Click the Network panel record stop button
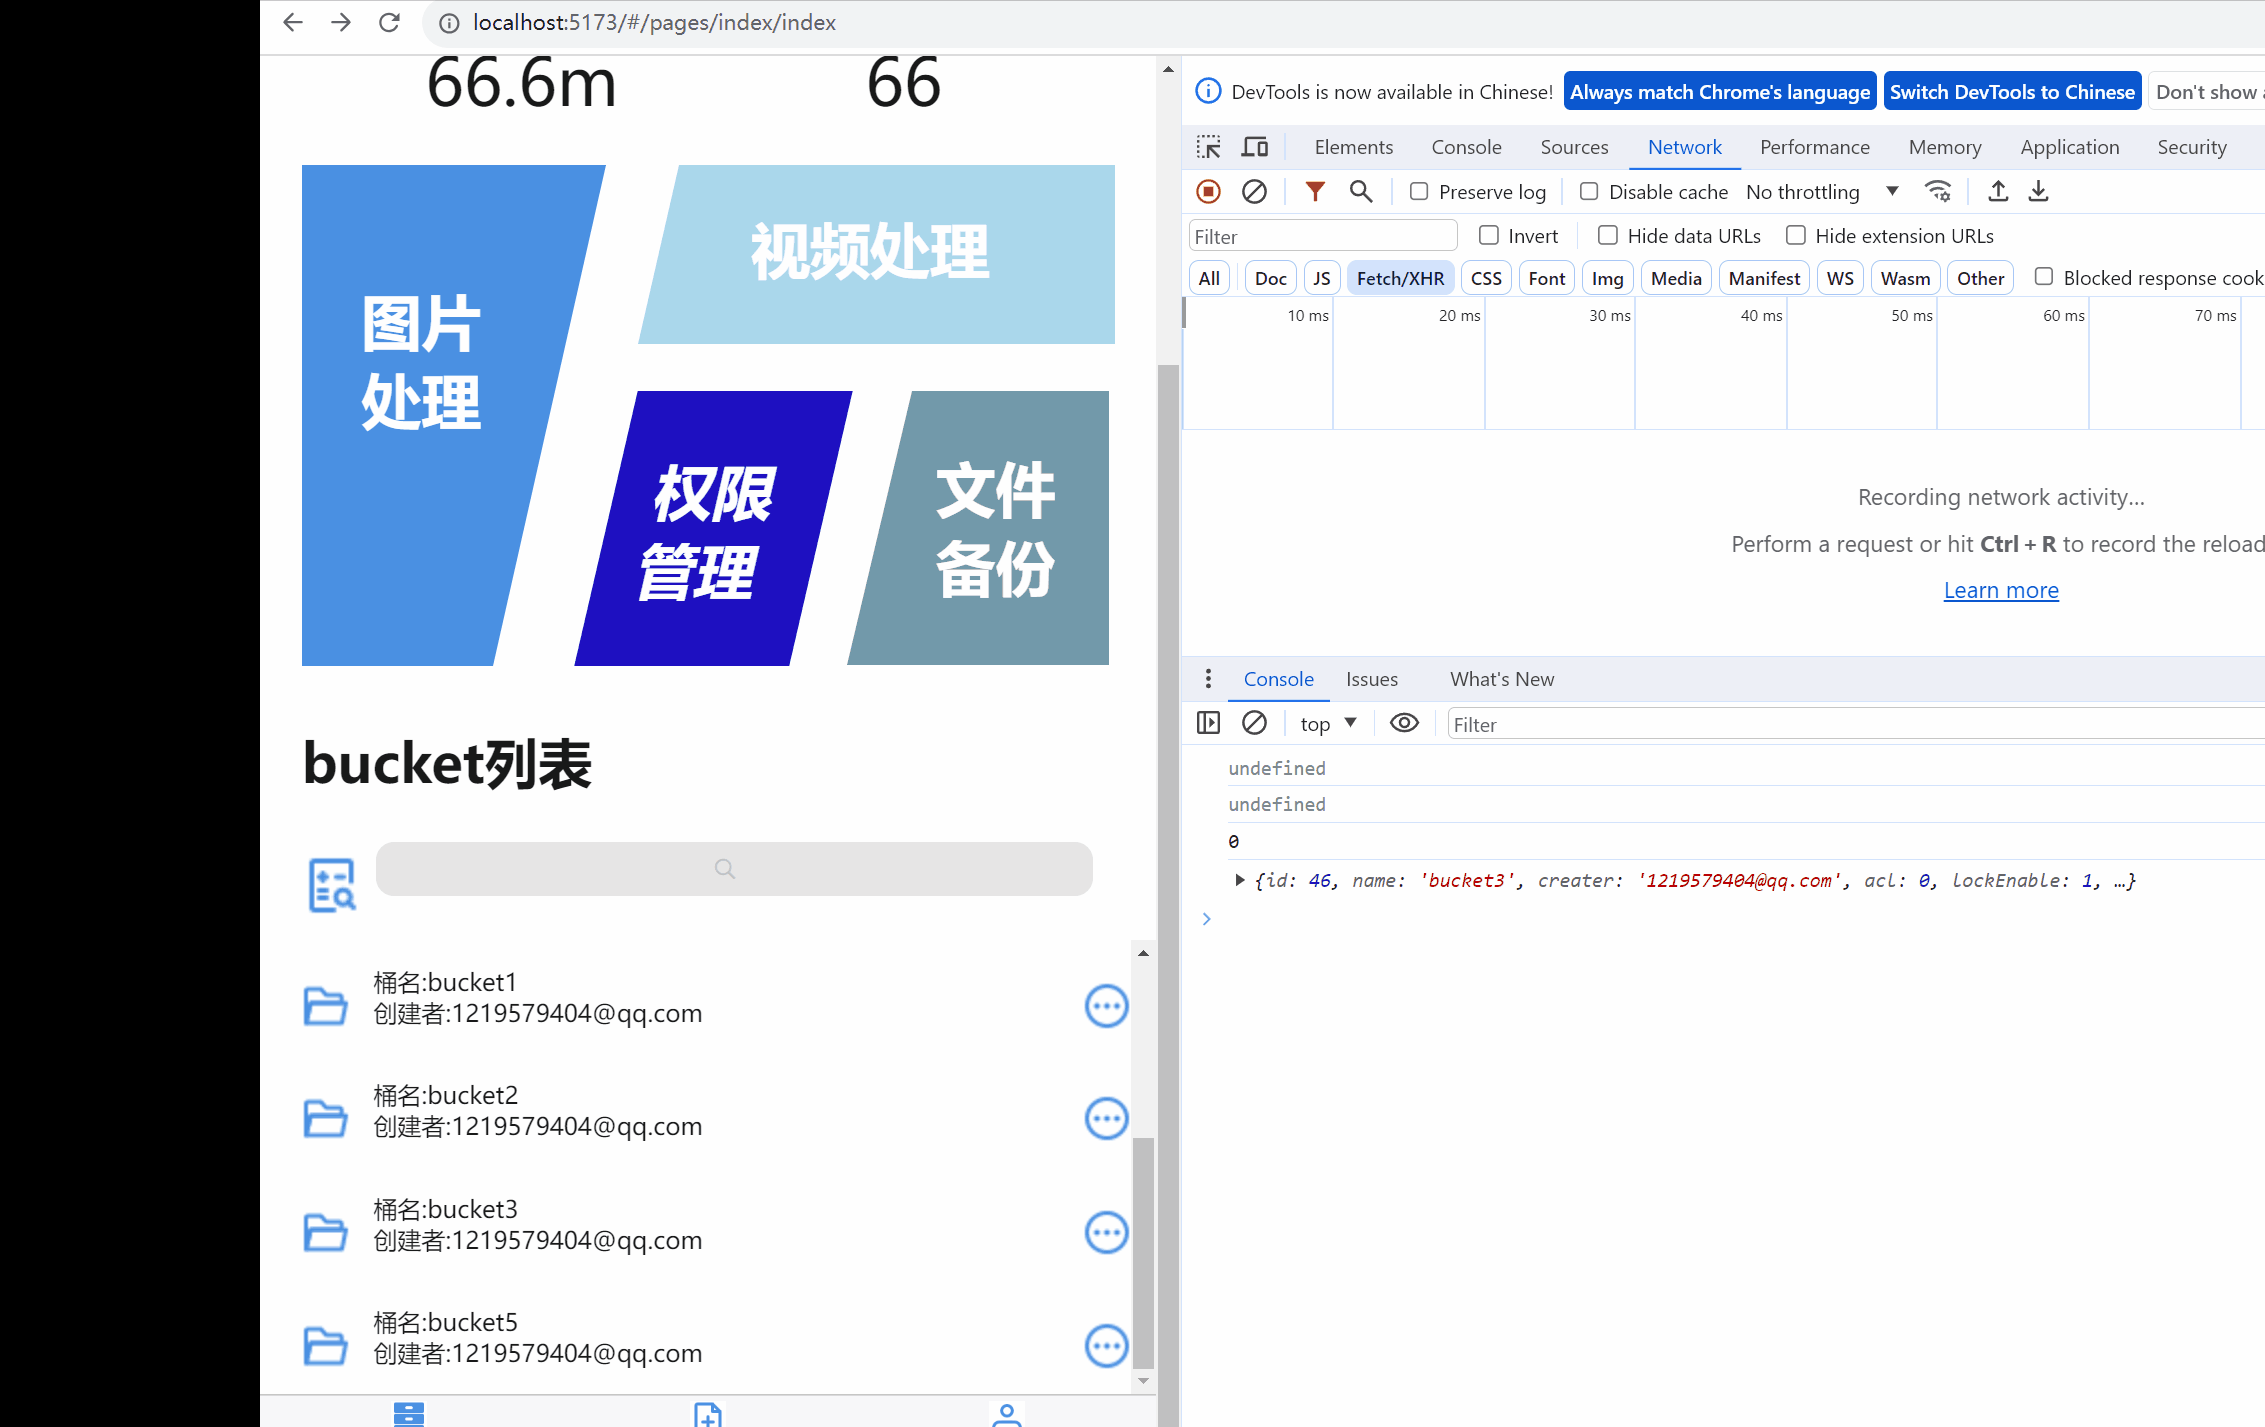This screenshot has height=1427, width=2265. [1210, 191]
